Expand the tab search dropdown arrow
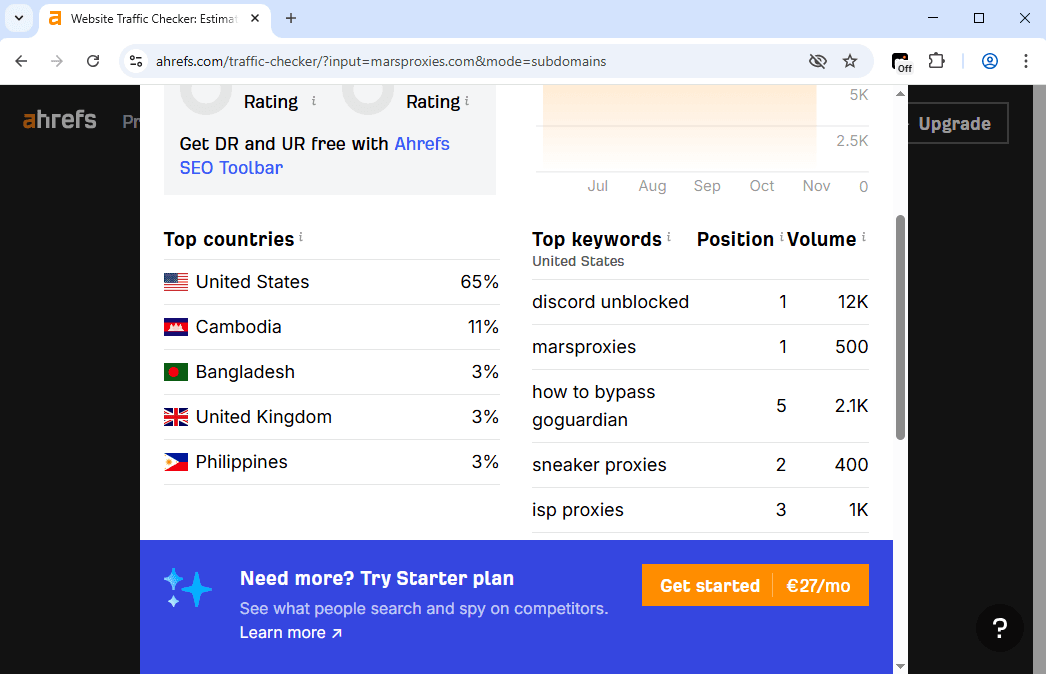1046x674 pixels. pos(18,18)
